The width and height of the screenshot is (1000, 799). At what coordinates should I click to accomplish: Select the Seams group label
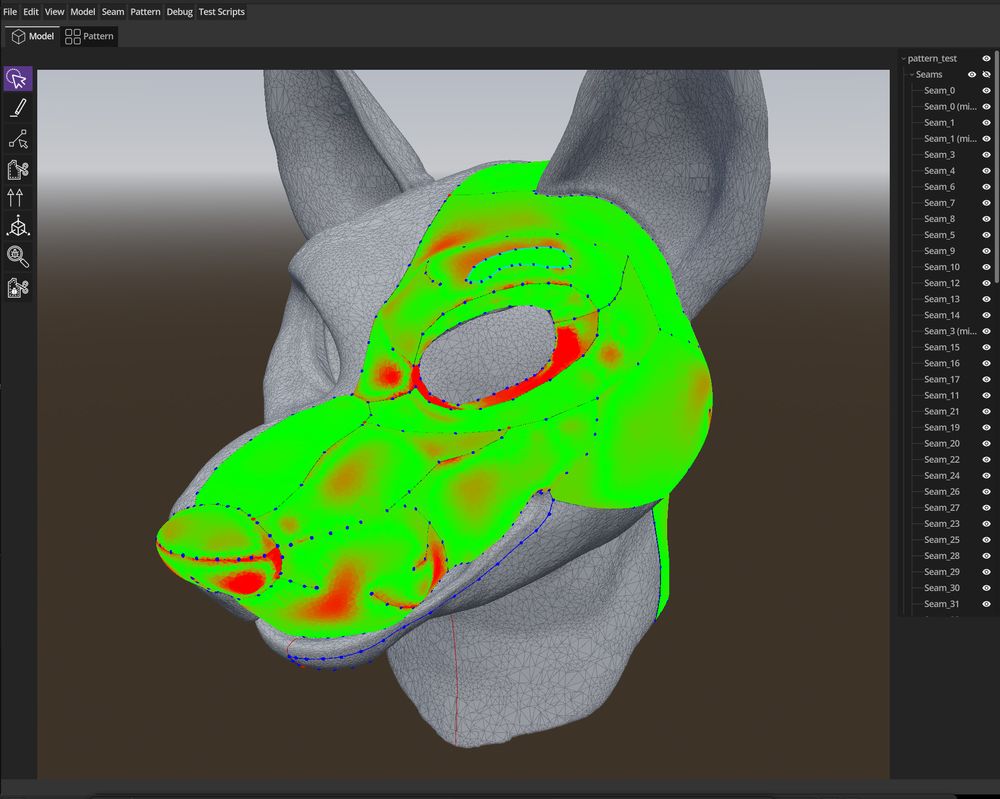pos(929,75)
